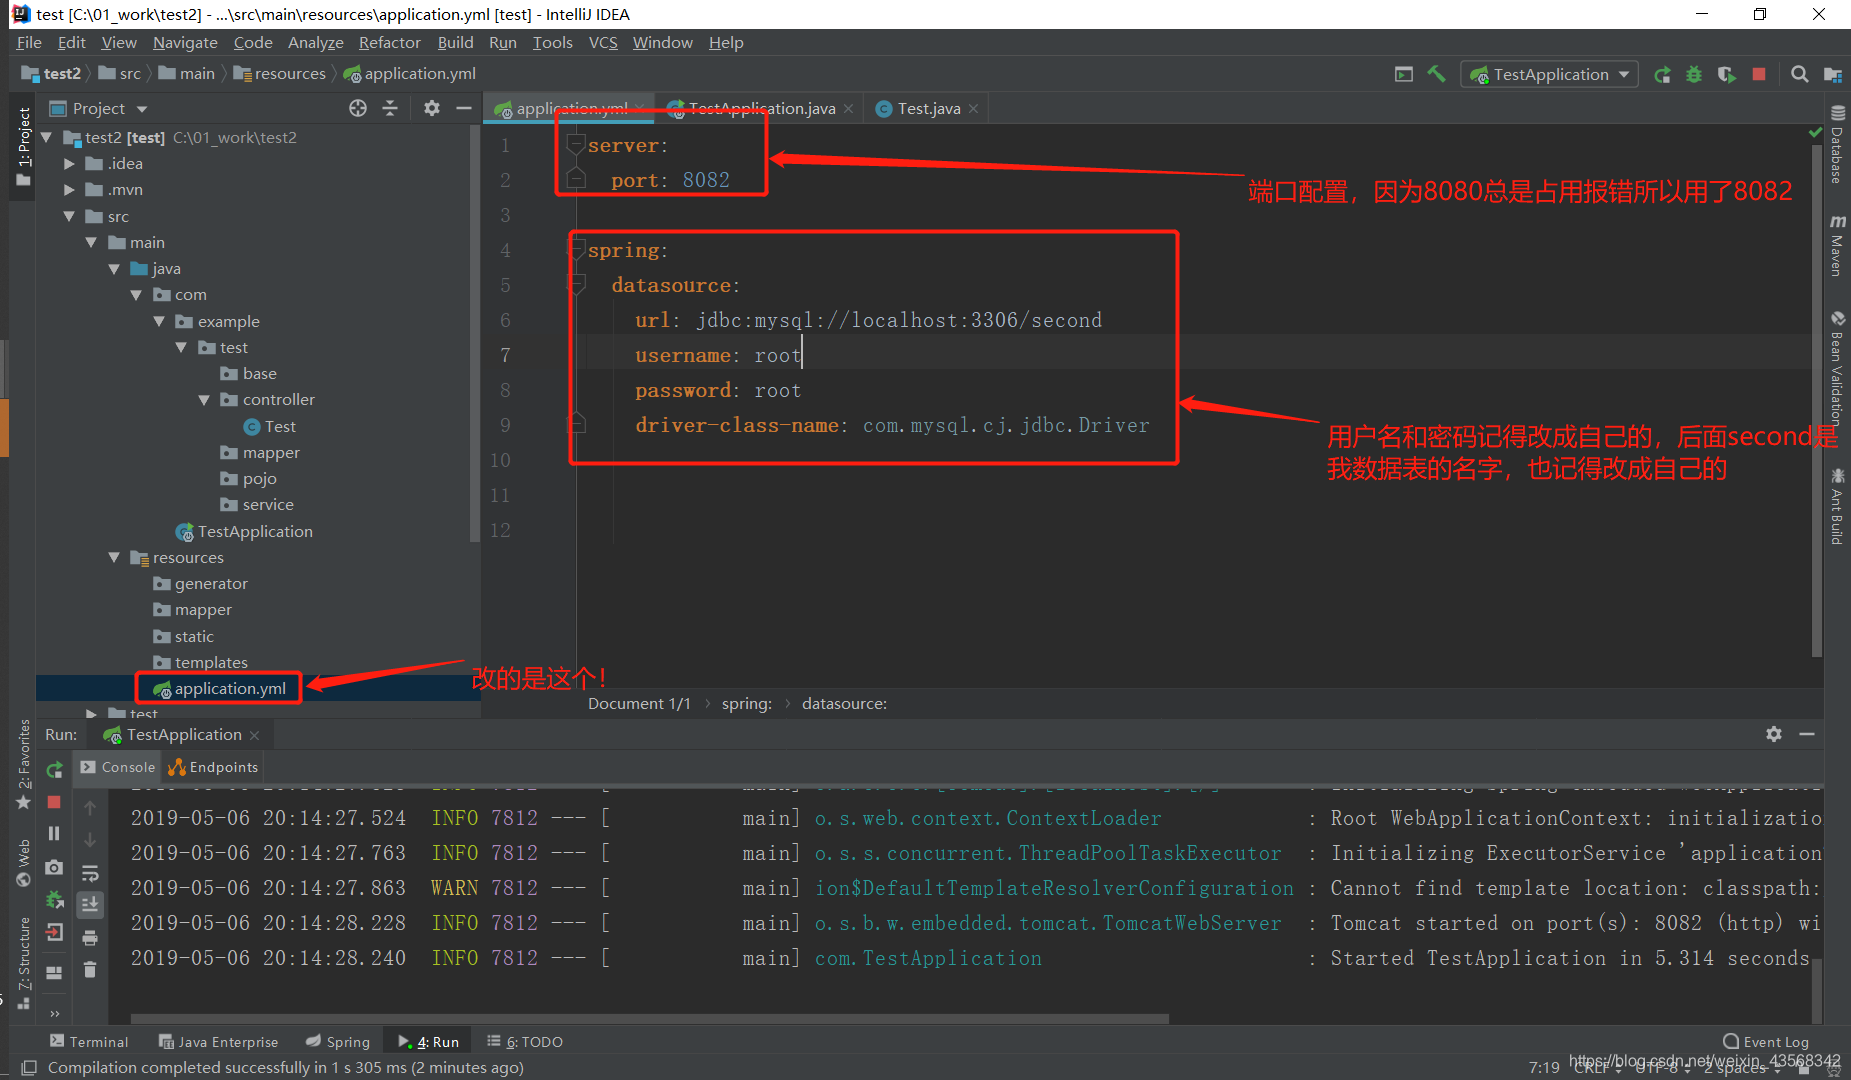
Task: Toggle scroll to end in console
Action: click(90, 904)
